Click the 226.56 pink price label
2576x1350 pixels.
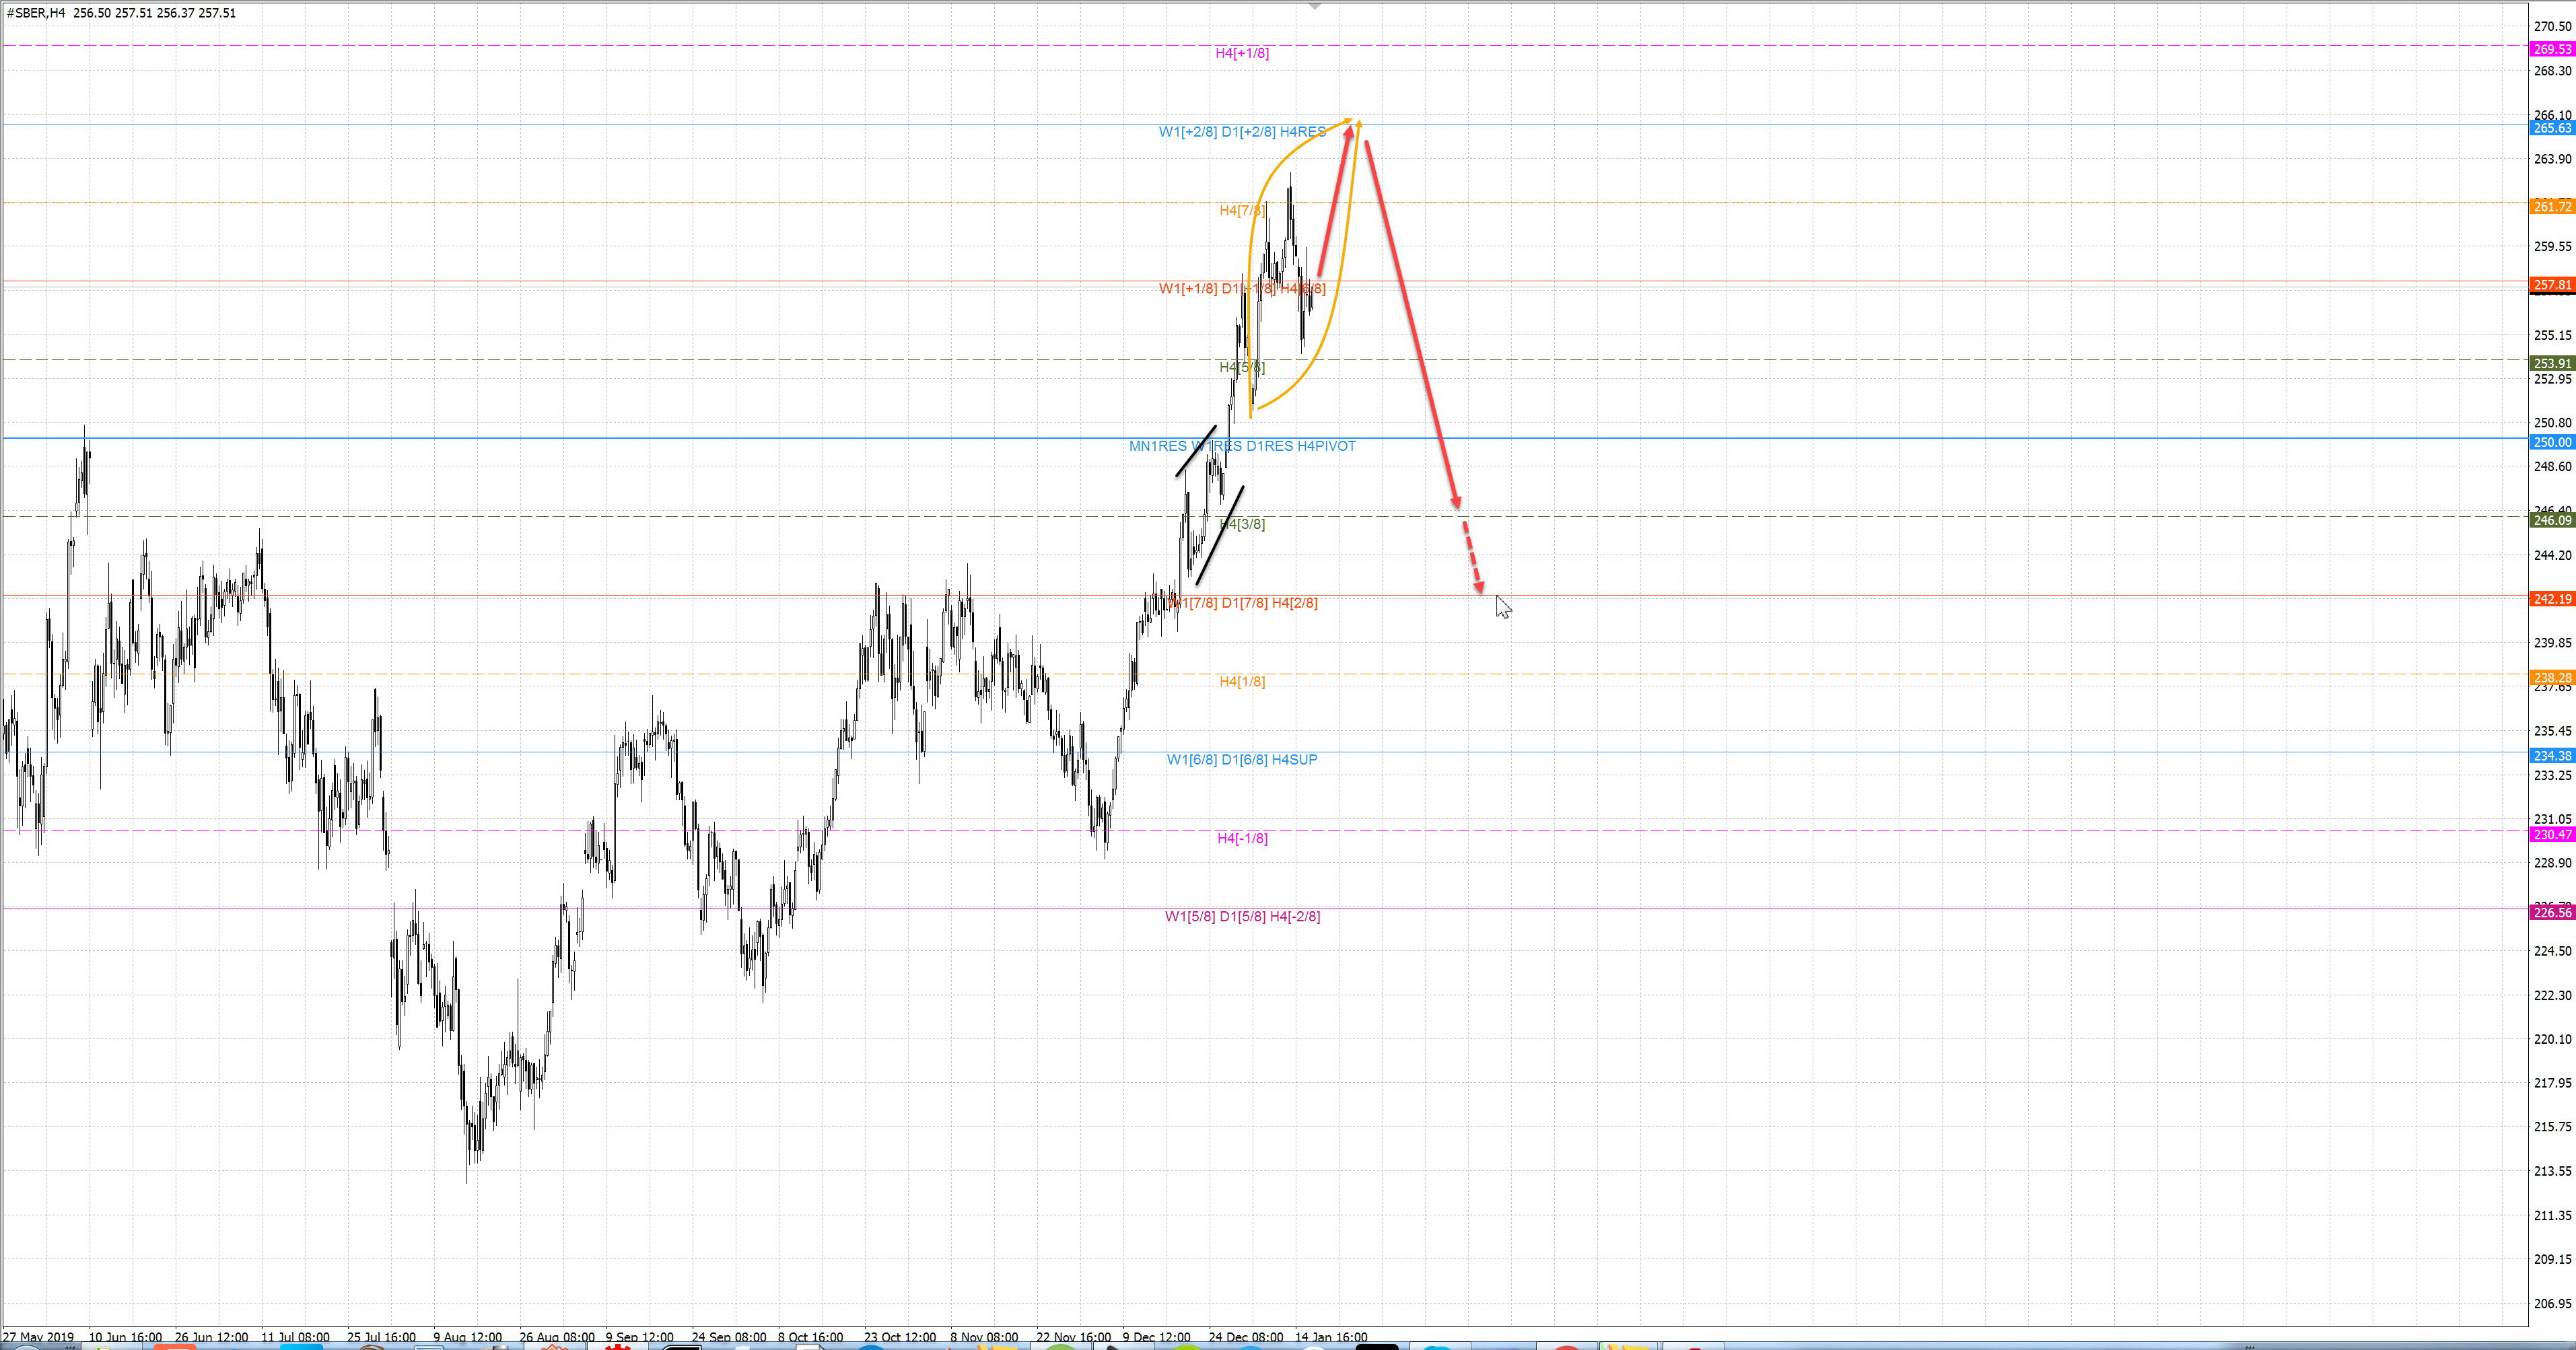[x=2551, y=912]
